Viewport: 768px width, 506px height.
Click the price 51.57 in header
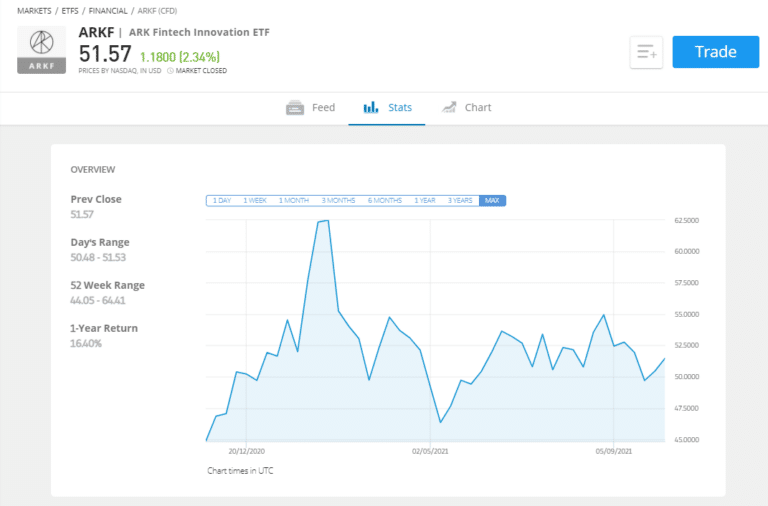(105, 54)
